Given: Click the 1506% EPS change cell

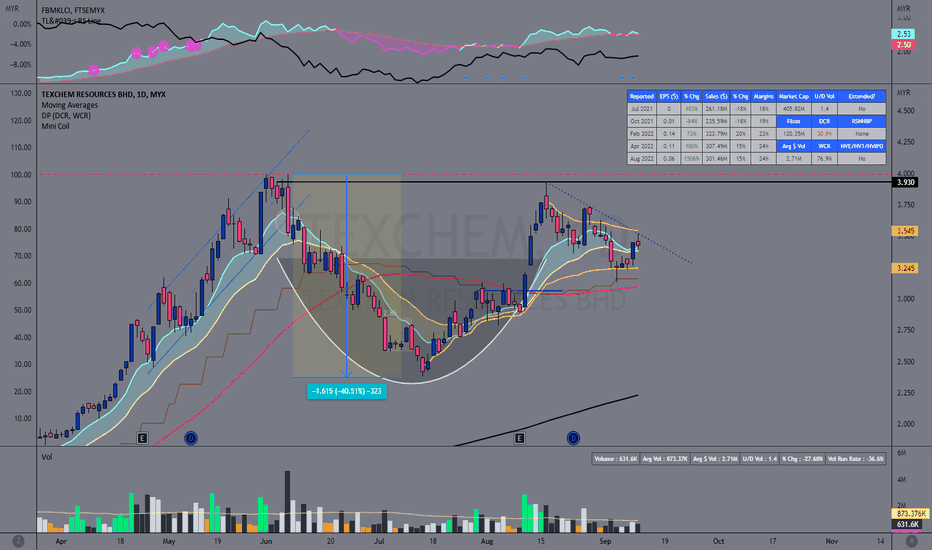Looking at the screenshot, I should pyautogui.click(x=691, y=159).
